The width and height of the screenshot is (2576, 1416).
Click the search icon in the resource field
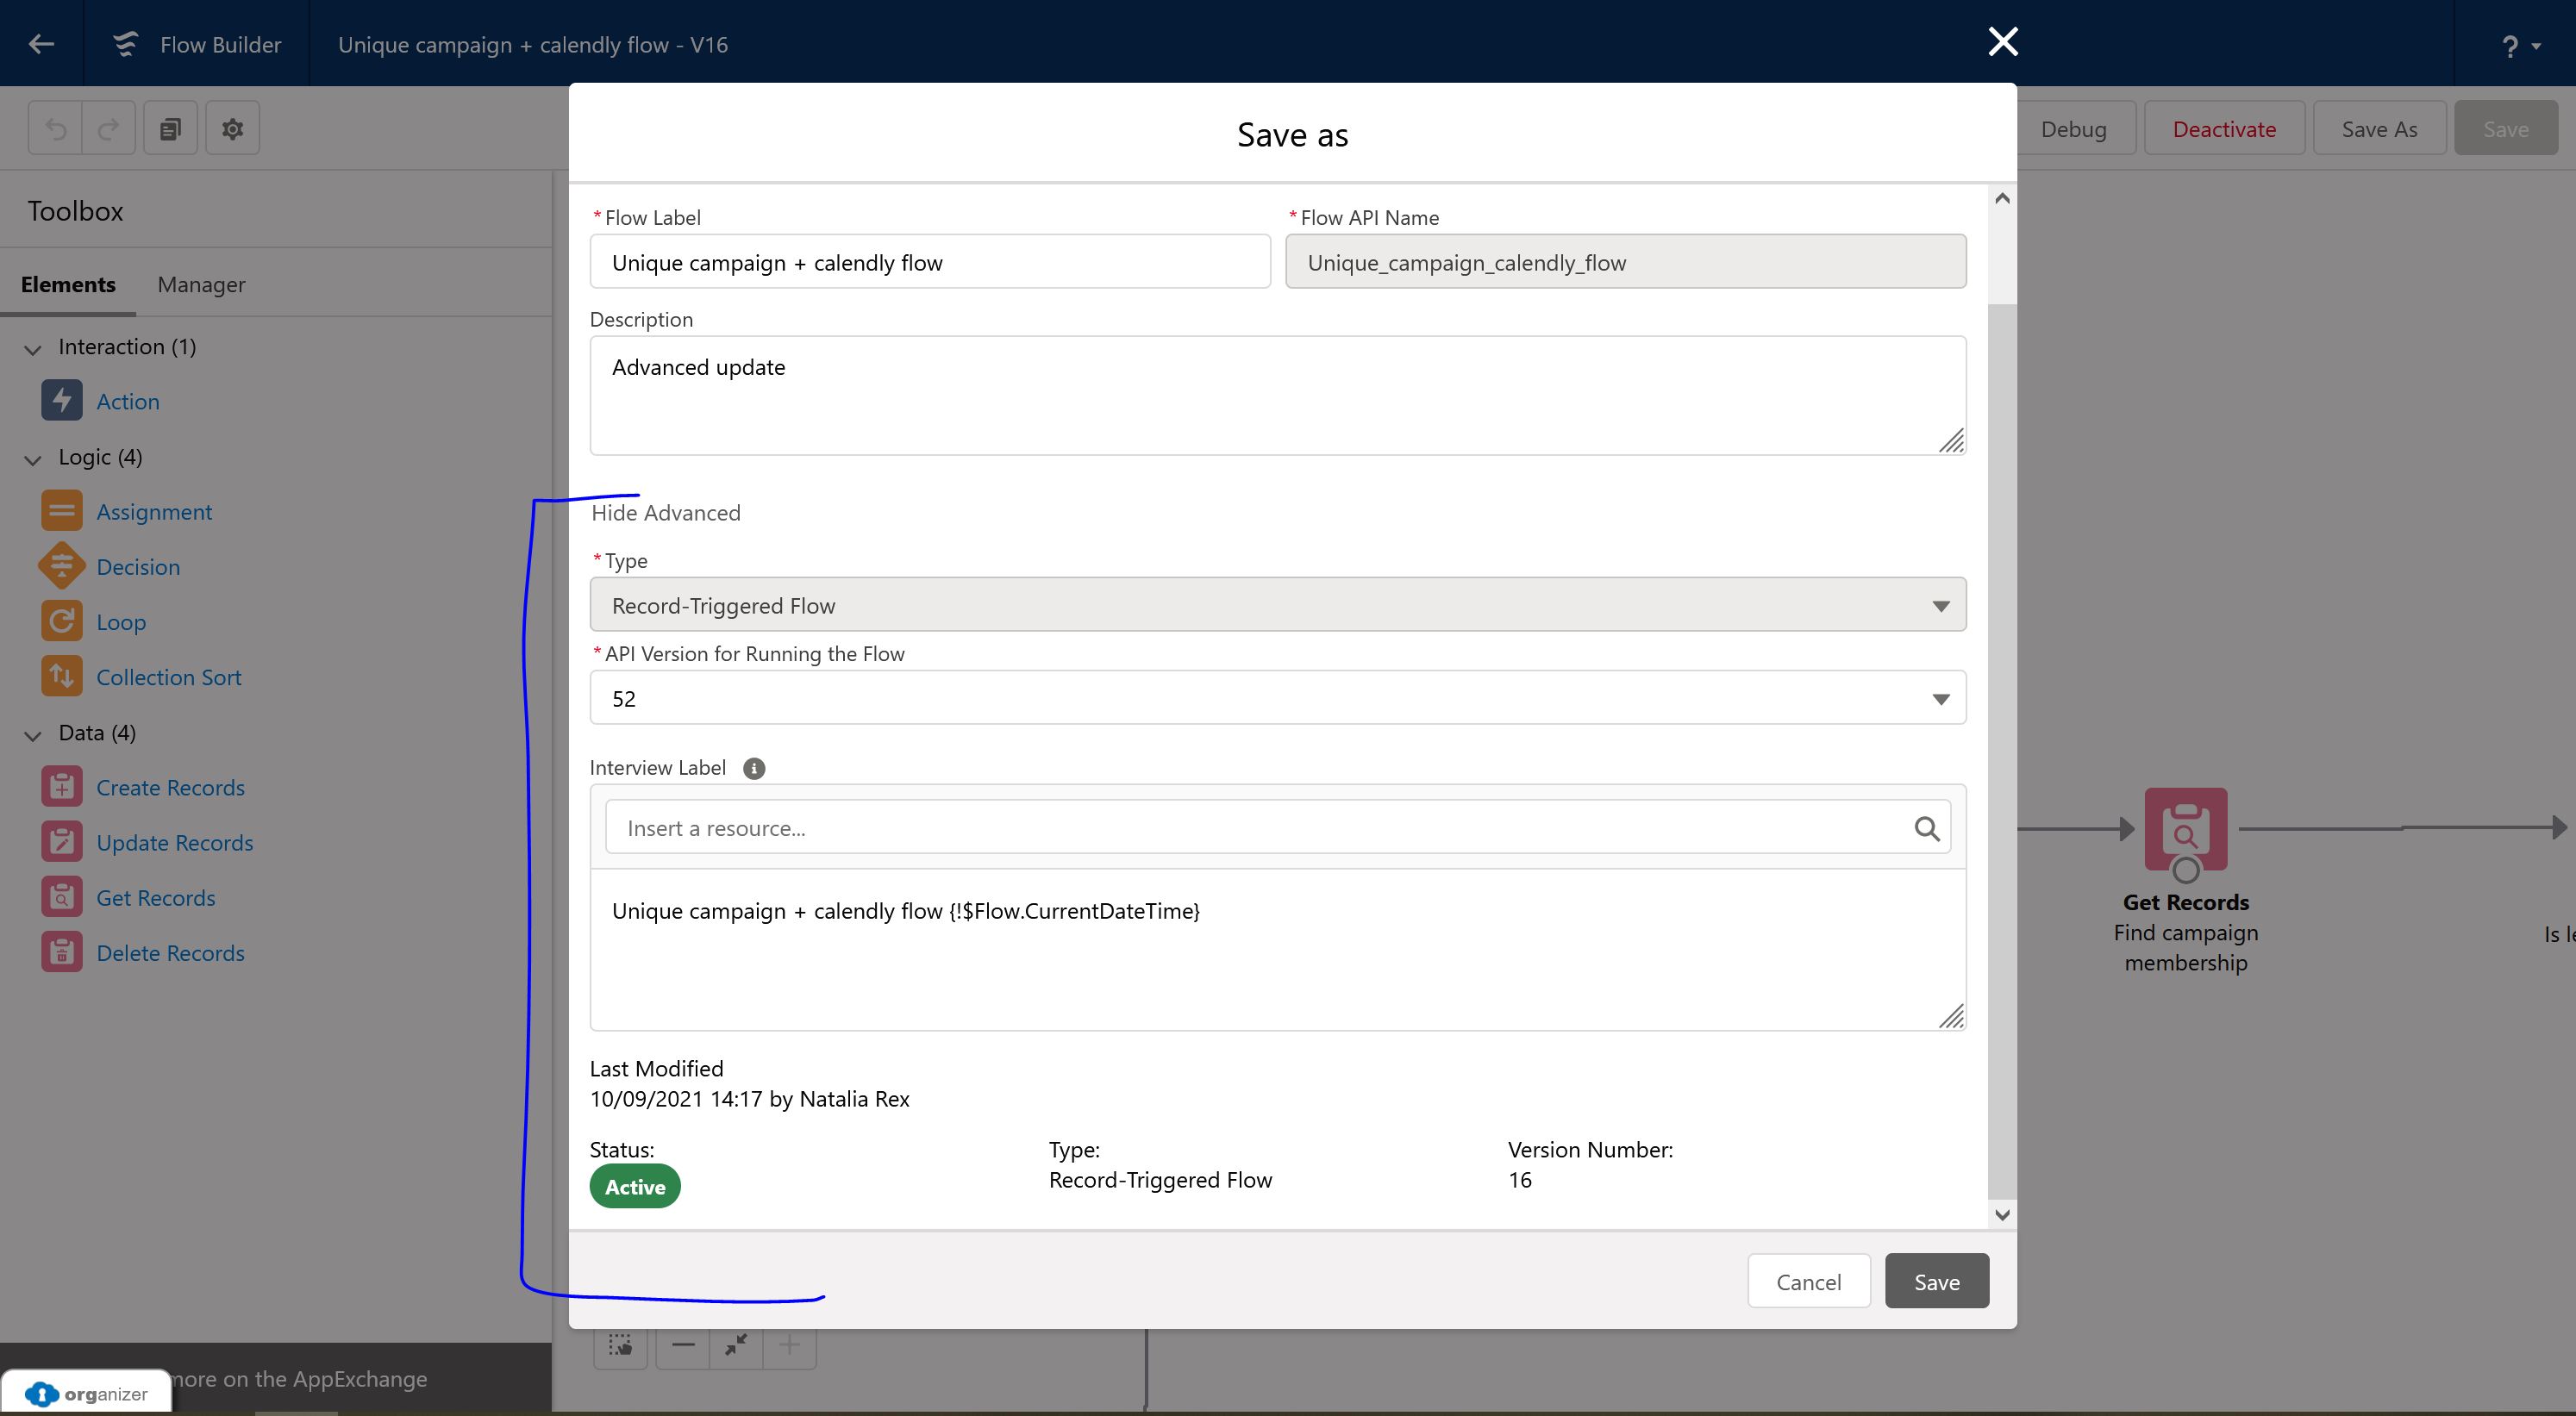pyautogui.click(x=1926, y=827)
